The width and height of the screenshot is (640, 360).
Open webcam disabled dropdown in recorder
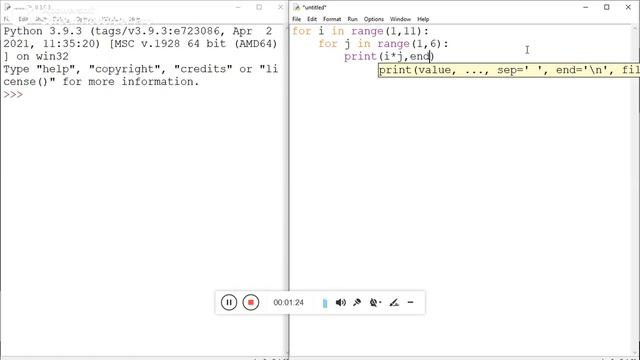(375, 302)
